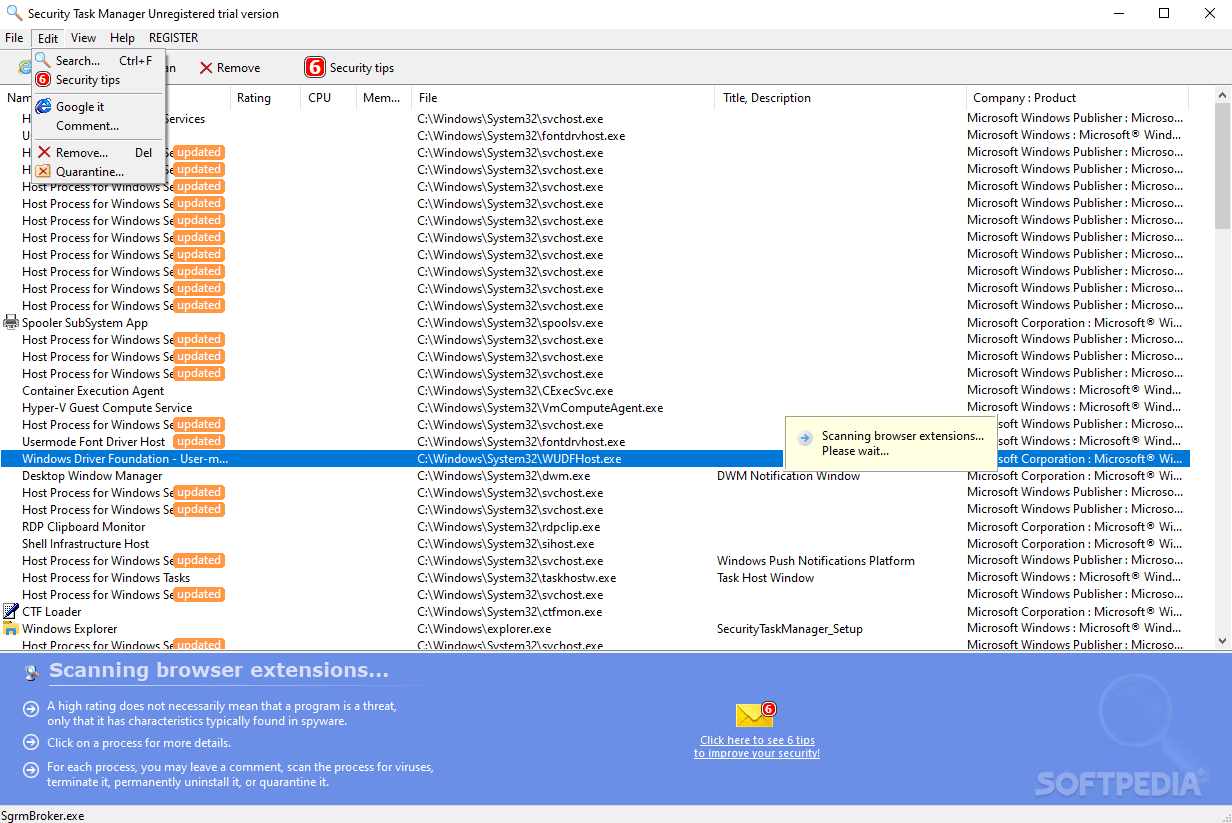This screenshot has width=1232, height=823.
Task: Open the REGISTER menu item
Action: pos(174,38)
